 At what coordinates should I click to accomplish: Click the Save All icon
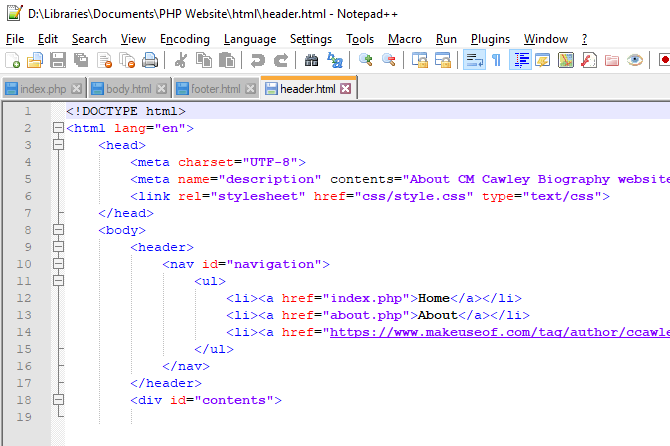81,60
